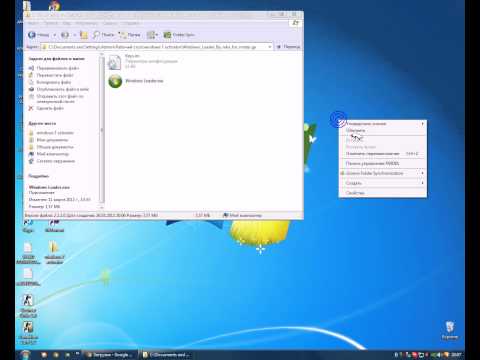Click the My Computer icon in Other Places
Viewport: 480px width, 360px height.
pyautogui.click(x=31, y=154)
